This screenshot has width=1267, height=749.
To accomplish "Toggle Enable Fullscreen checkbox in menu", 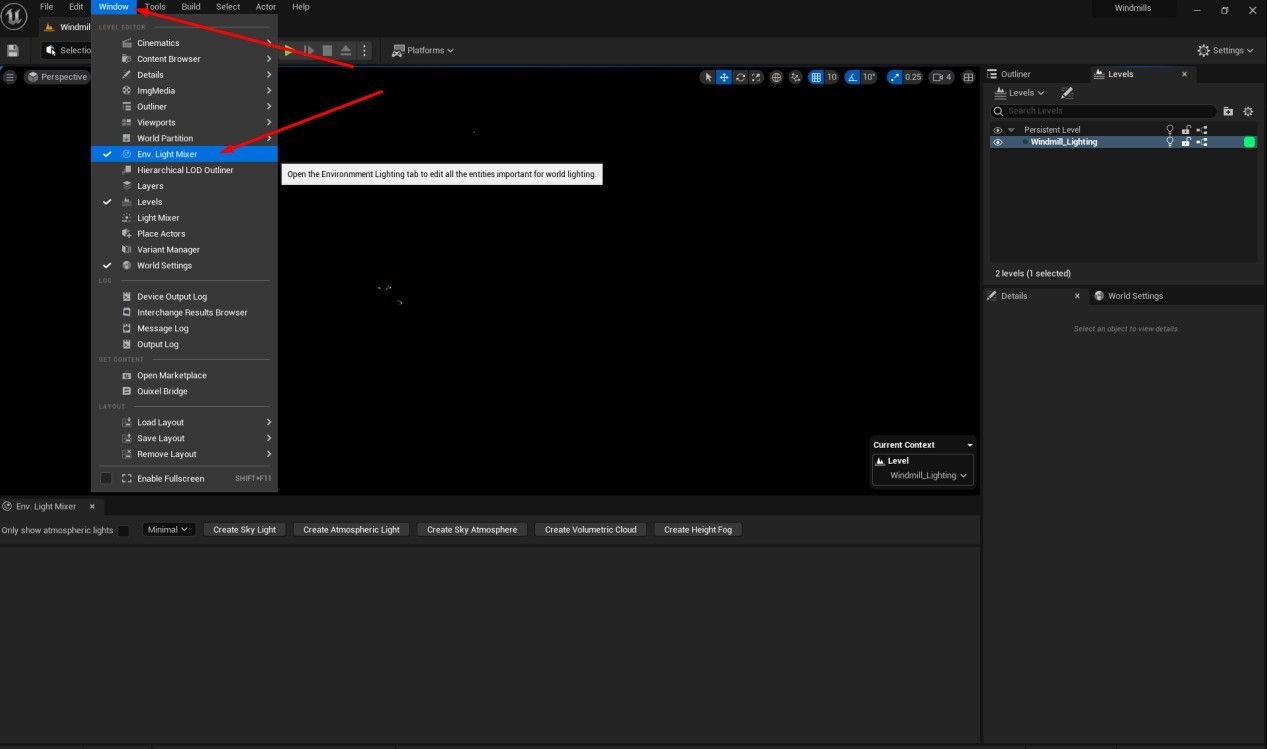I will (x=106, y=478).
